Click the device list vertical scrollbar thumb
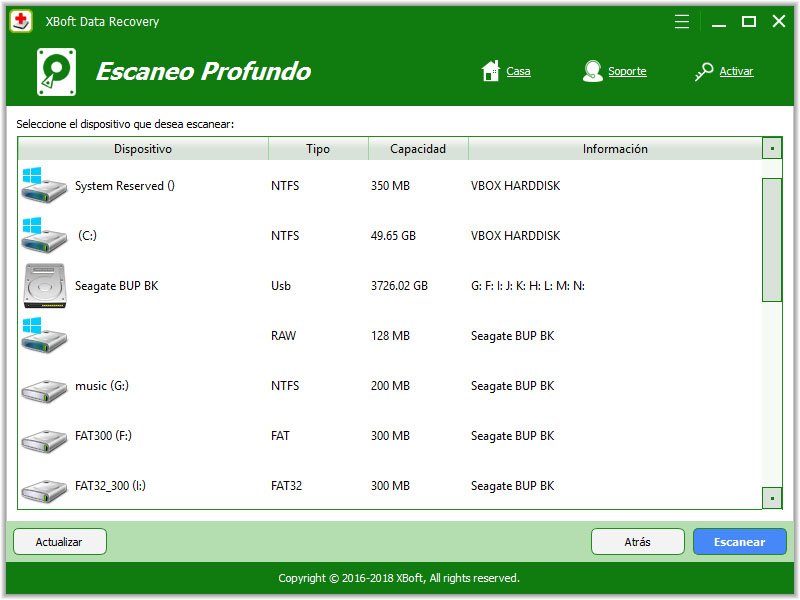 coord(772,240)
